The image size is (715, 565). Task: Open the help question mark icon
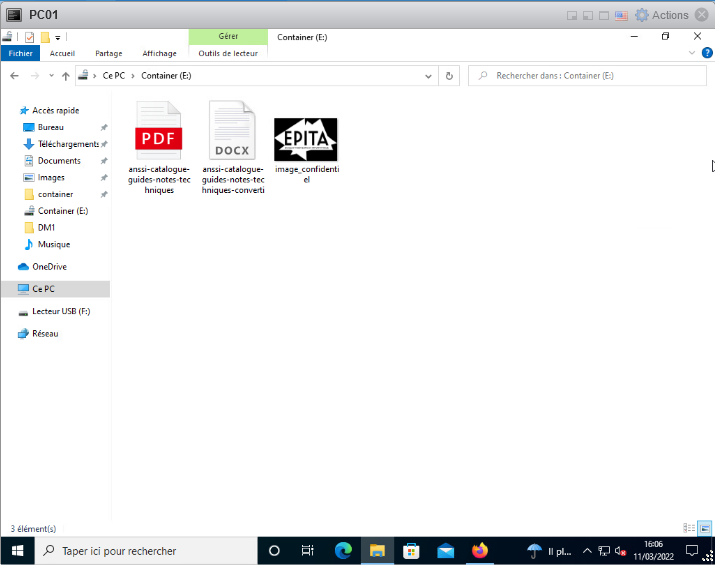point(706,53)
